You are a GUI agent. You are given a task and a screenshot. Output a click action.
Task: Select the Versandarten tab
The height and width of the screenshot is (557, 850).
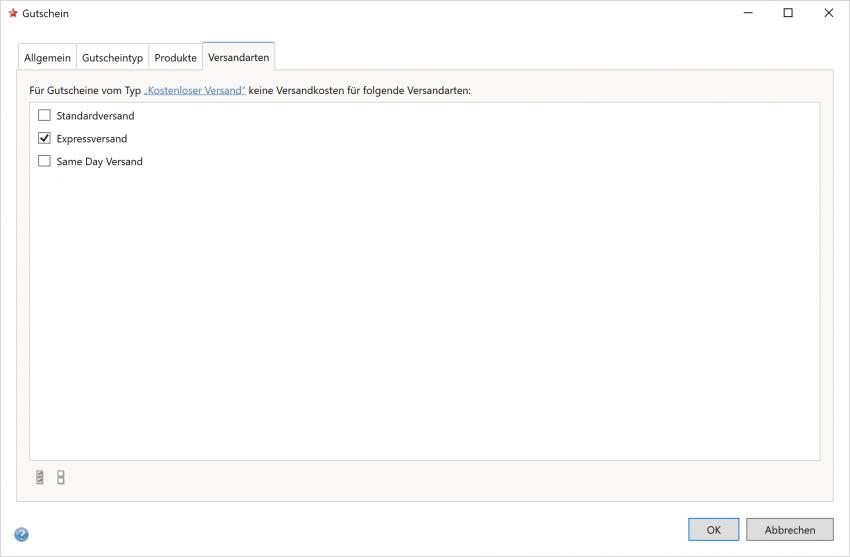click(x=238, y=57)
